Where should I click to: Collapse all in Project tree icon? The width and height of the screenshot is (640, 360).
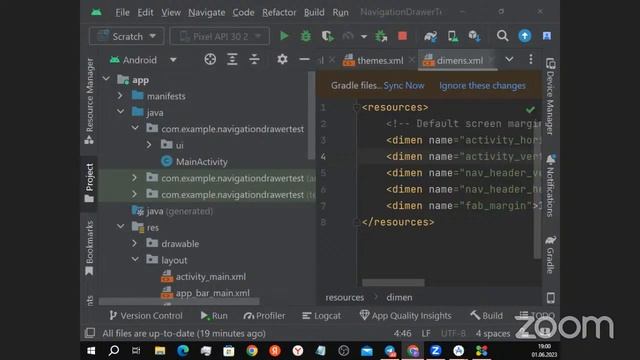click(x=254, y=60)
